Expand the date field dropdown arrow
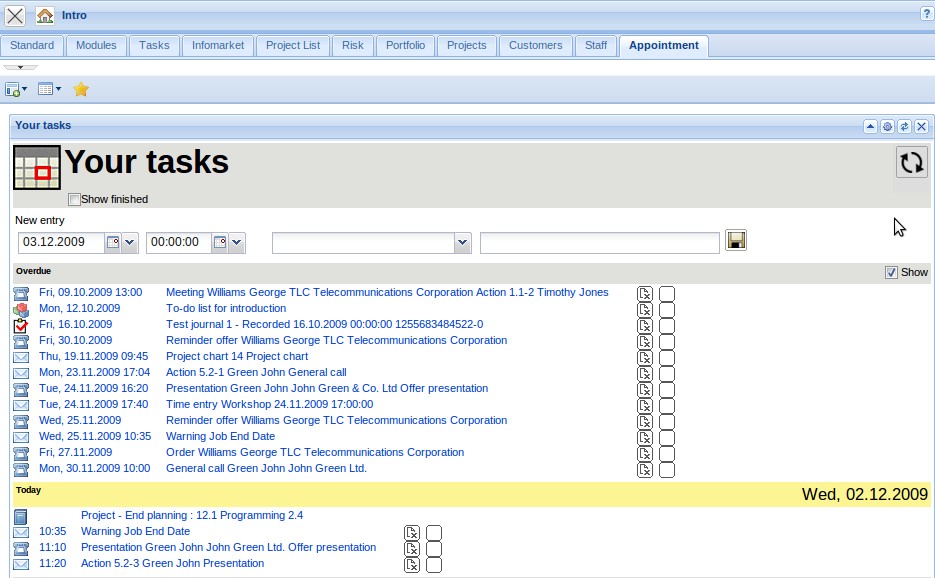935x578 pixels. click(130, 243)
